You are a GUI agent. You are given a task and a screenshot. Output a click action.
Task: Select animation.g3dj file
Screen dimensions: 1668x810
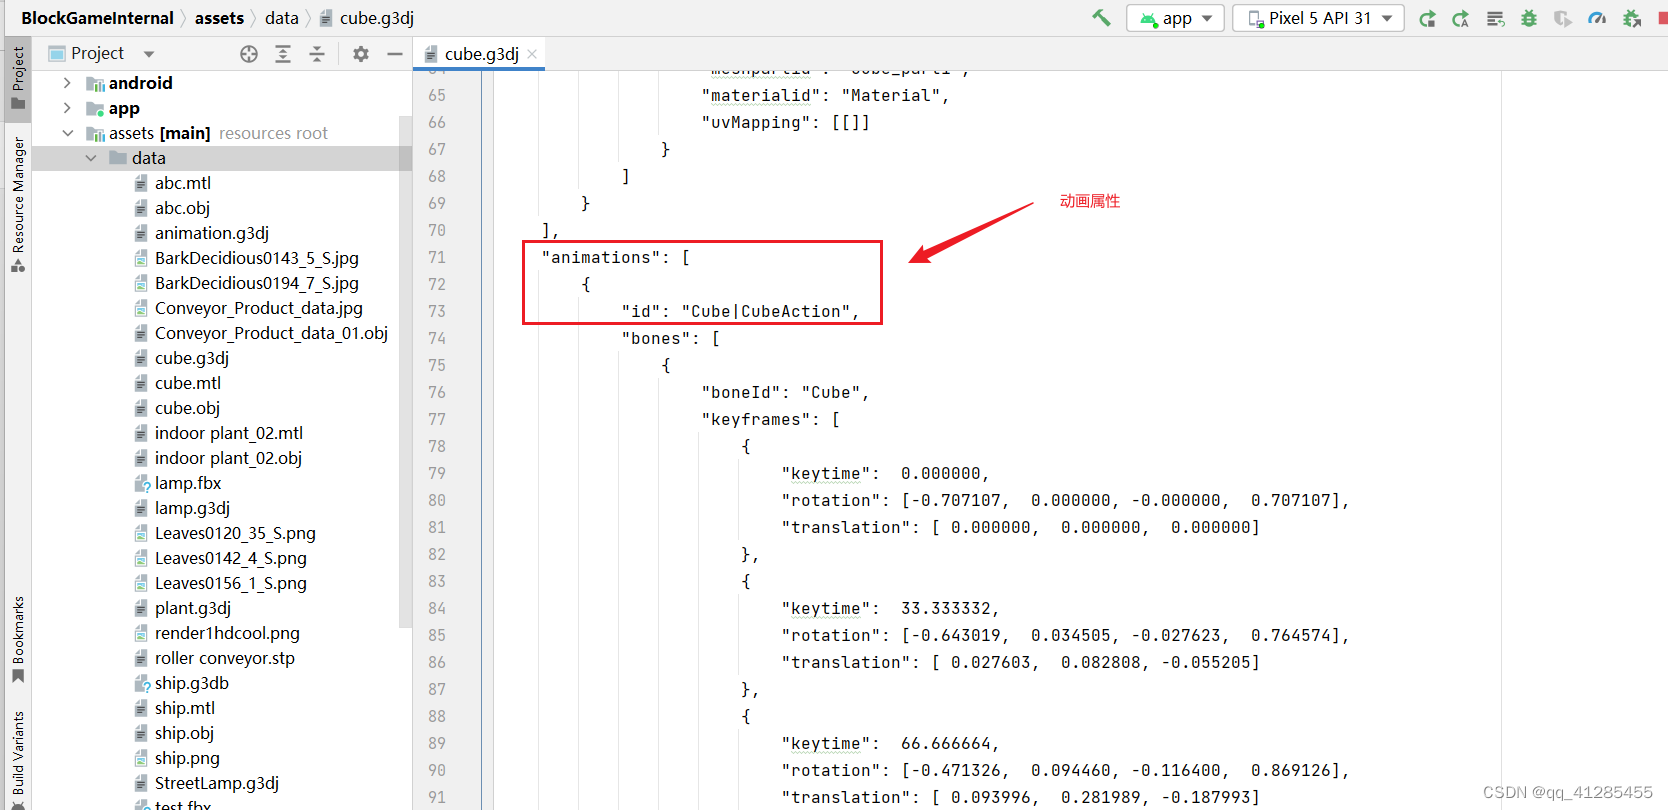pyautogui.click(x=212, y=233)
